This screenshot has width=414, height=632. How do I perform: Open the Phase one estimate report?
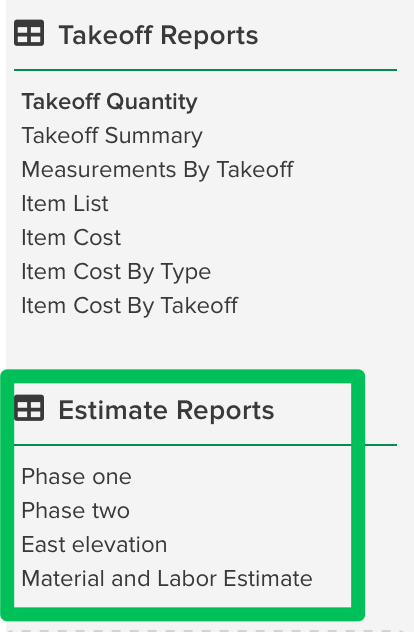click(x=77, y=476)
